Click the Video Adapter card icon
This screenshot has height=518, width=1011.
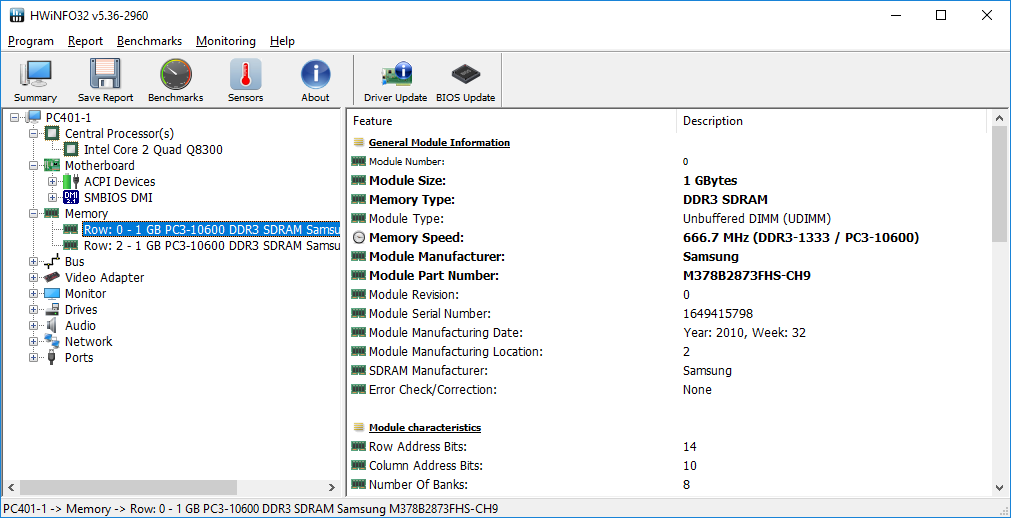pos(52,277)
